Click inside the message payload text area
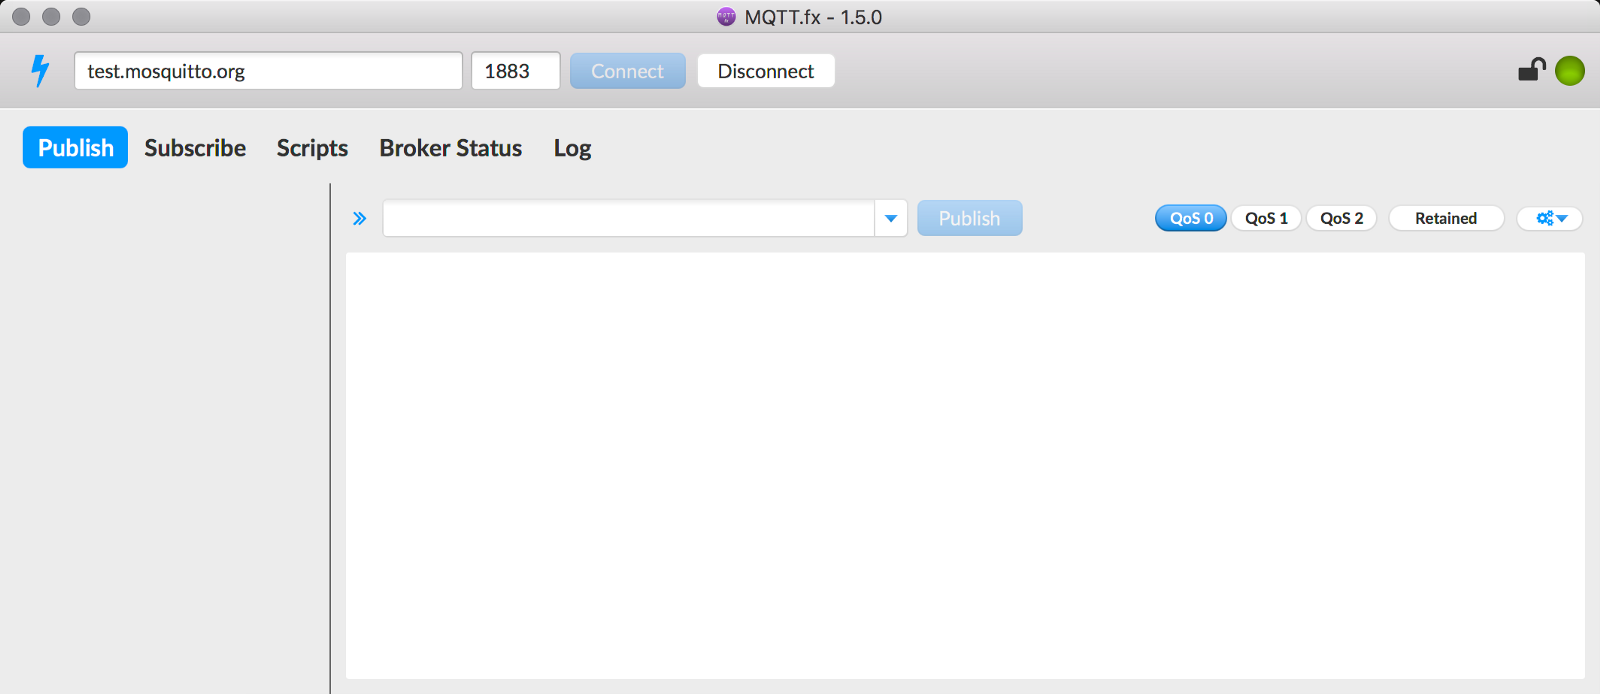Viewport: 1600px width, 694px height. coord(965,465)
